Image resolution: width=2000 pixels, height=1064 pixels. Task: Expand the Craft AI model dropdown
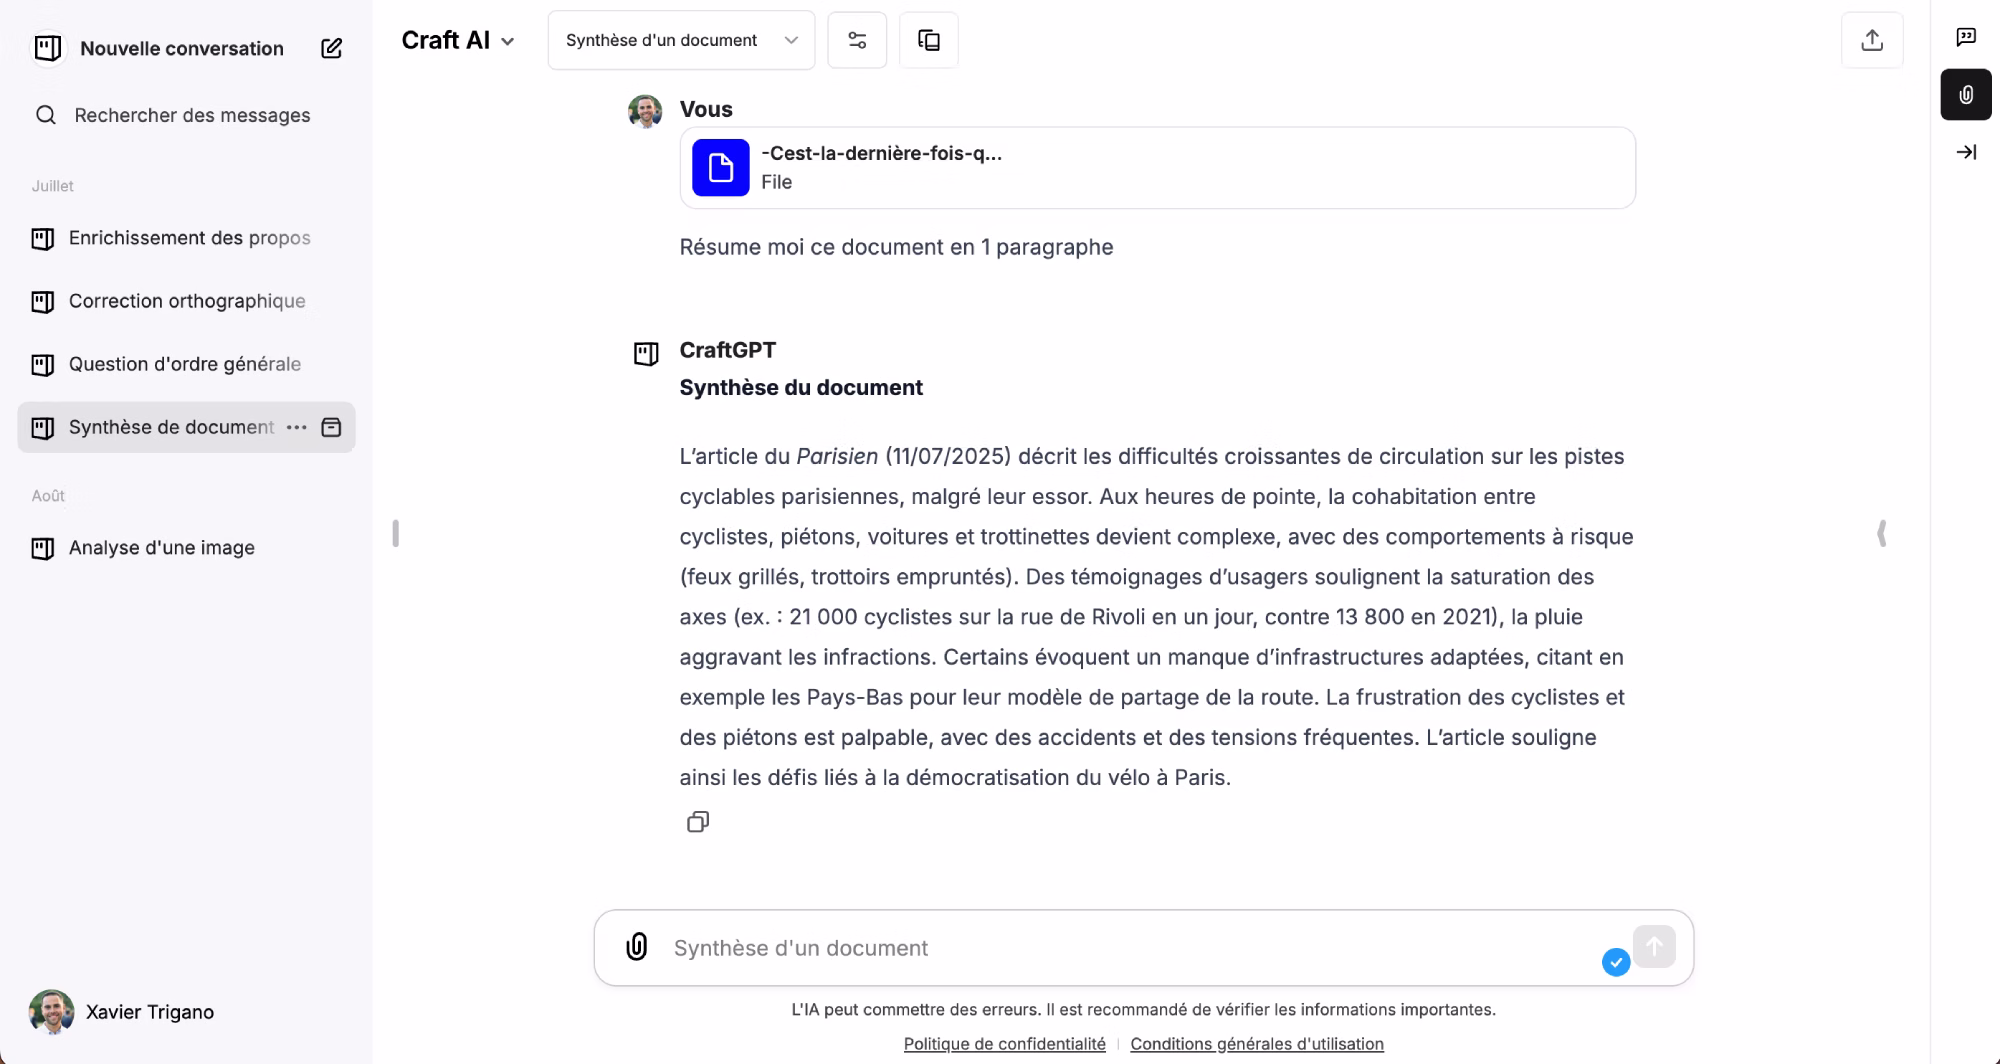(x=458, y=40)
